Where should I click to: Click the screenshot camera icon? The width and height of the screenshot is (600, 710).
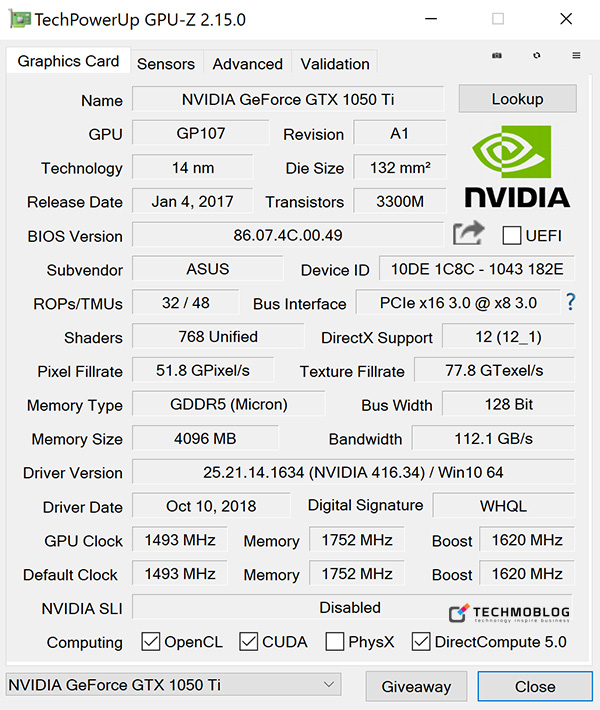tap(497, 56)
